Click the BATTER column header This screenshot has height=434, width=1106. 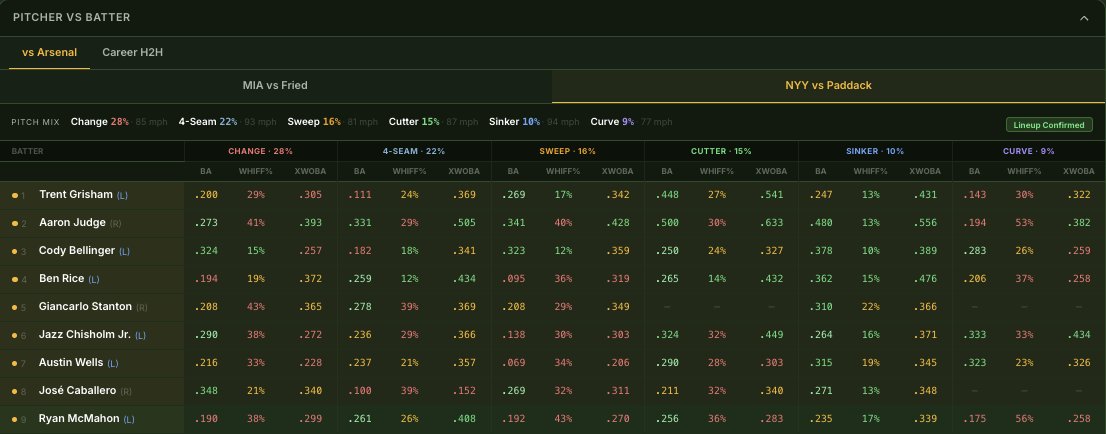click(x=28, y=151)
